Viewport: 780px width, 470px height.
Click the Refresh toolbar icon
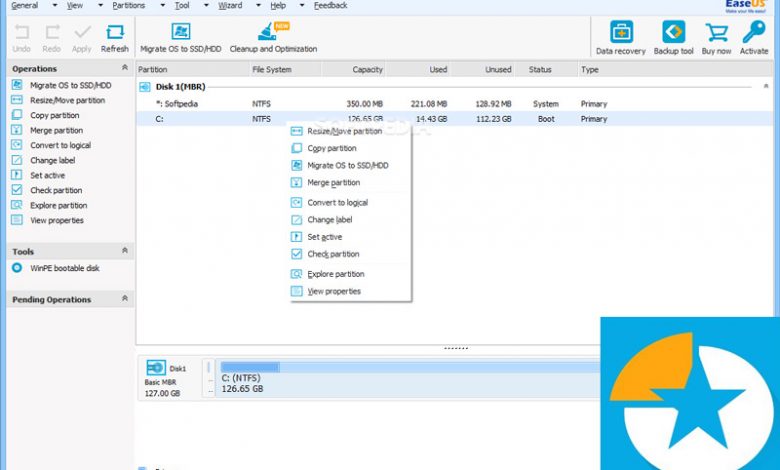point(115,33)
